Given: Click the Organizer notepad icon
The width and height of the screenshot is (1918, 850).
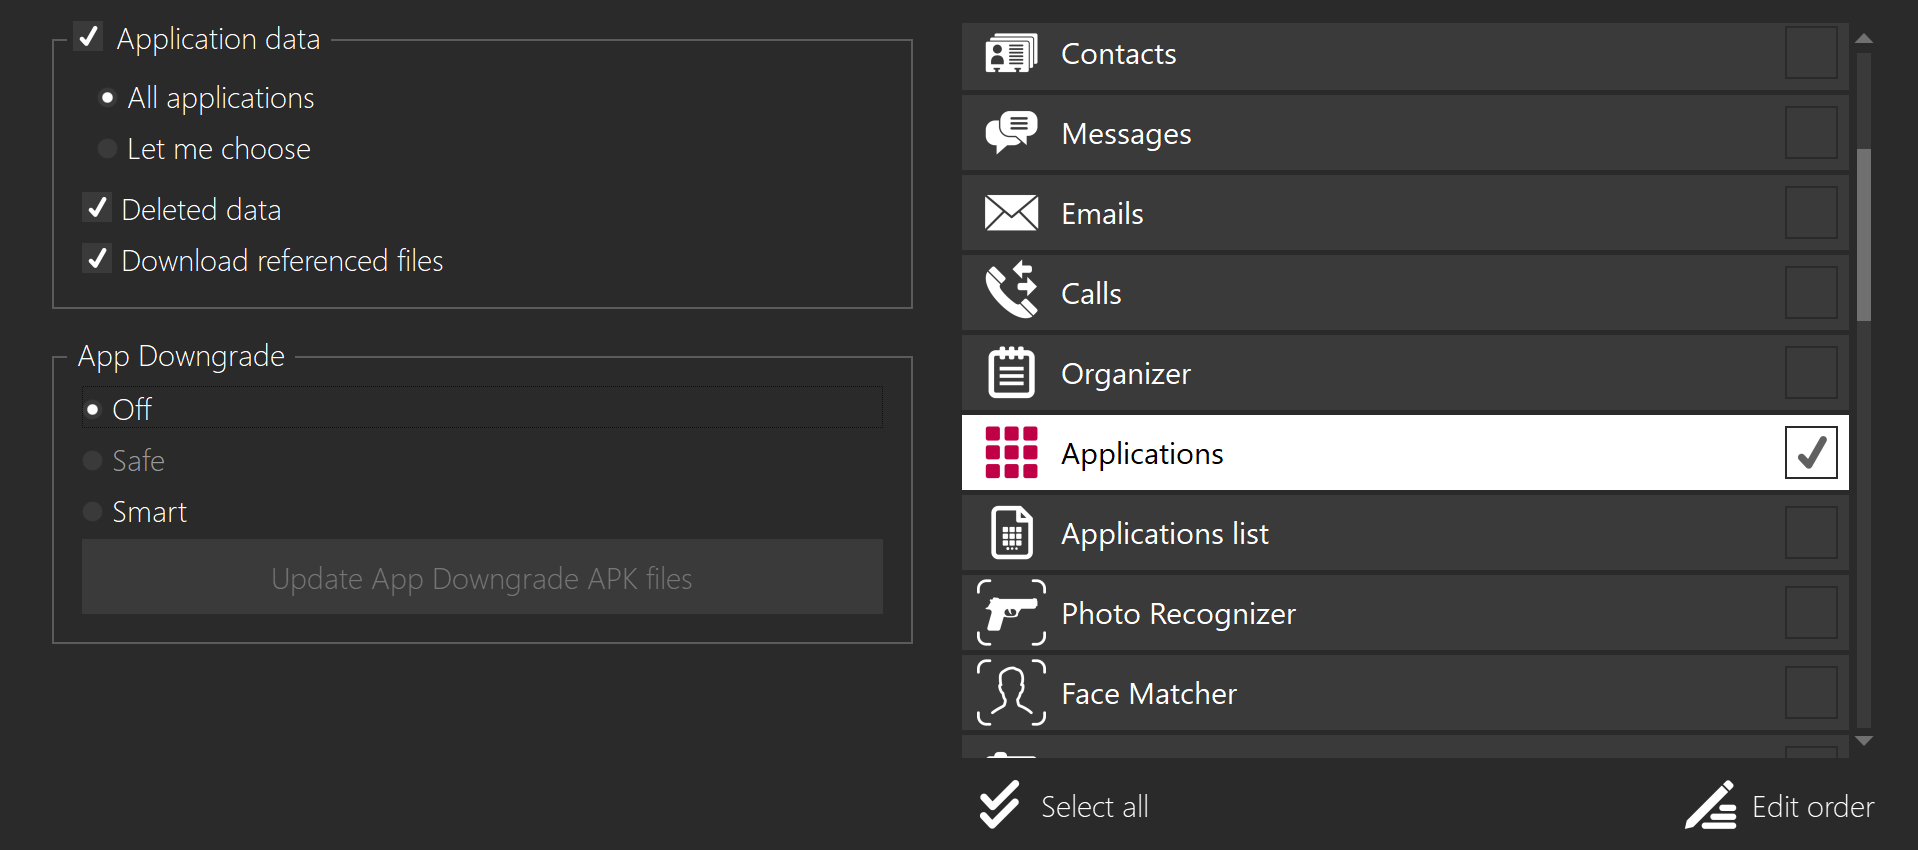Looking at the screenshot, I should click(1011, 373).
